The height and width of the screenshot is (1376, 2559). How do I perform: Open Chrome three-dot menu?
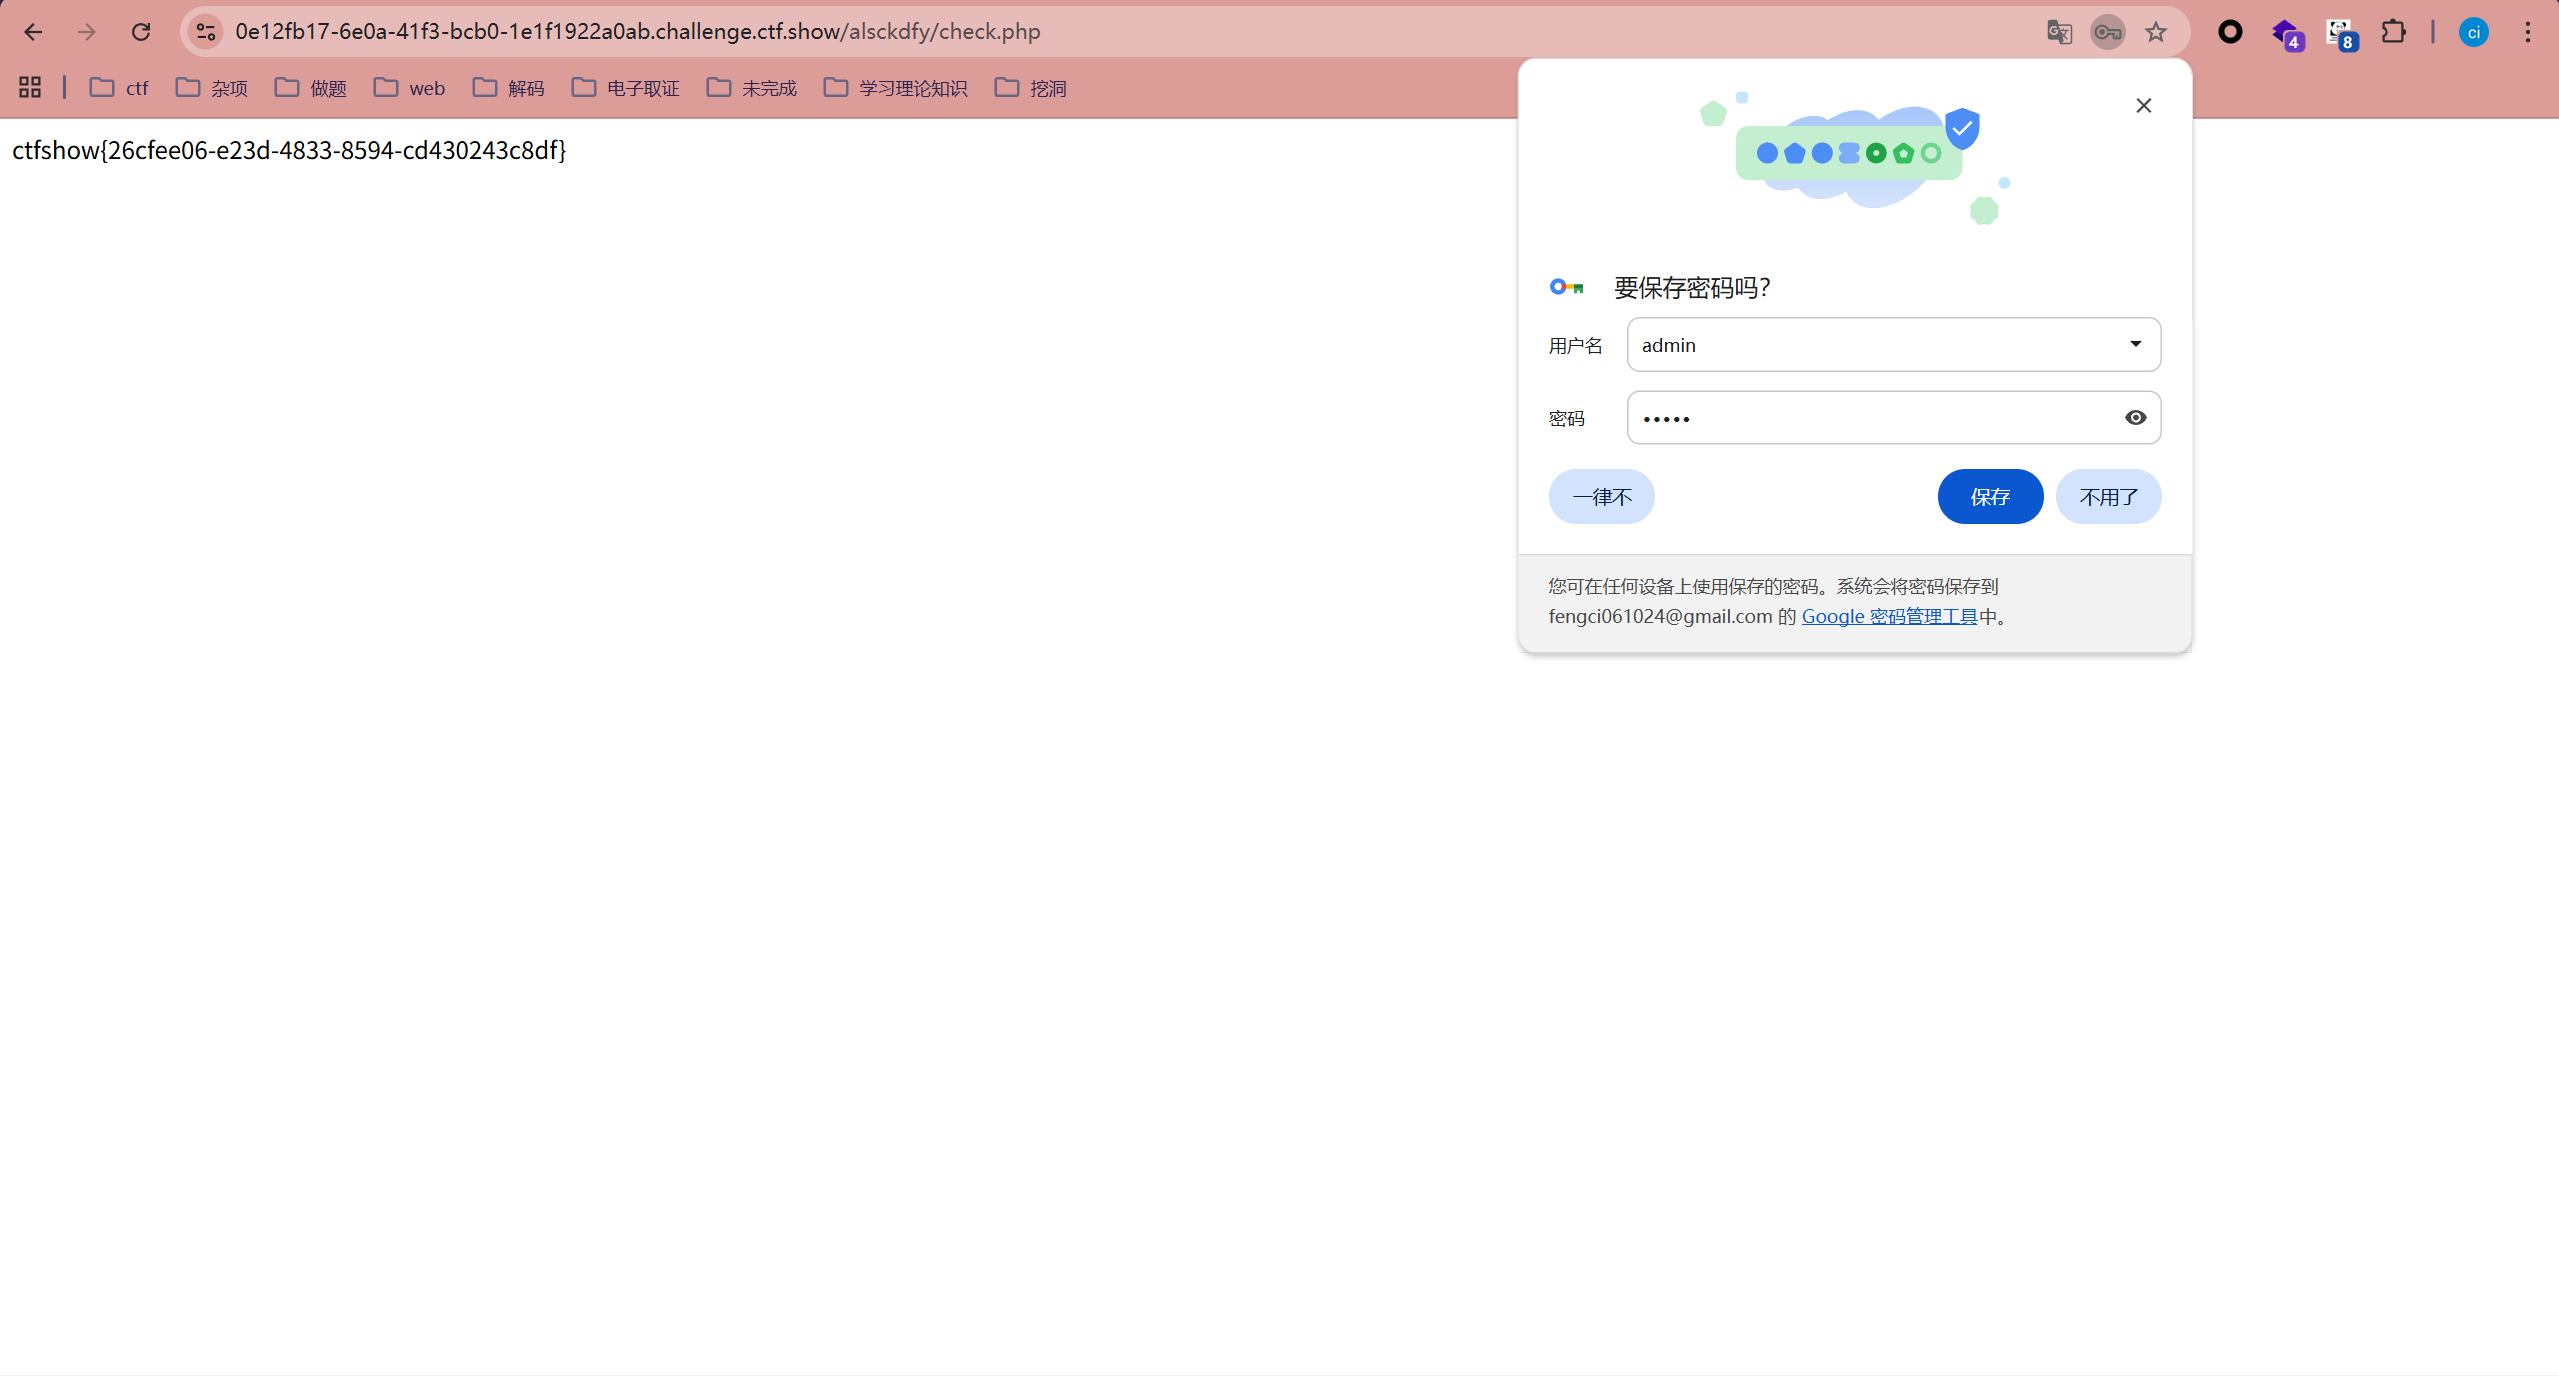click(2527, 32)
